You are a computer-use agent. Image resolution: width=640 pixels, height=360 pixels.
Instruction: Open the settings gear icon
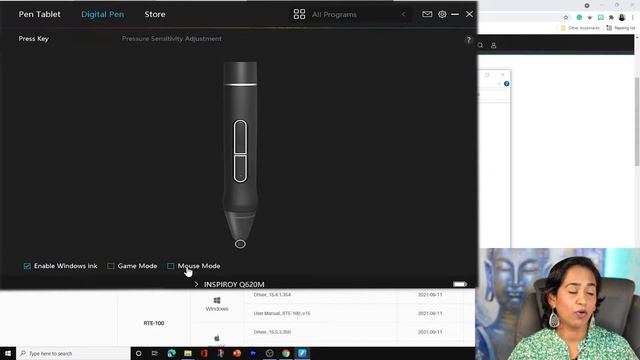442,14
